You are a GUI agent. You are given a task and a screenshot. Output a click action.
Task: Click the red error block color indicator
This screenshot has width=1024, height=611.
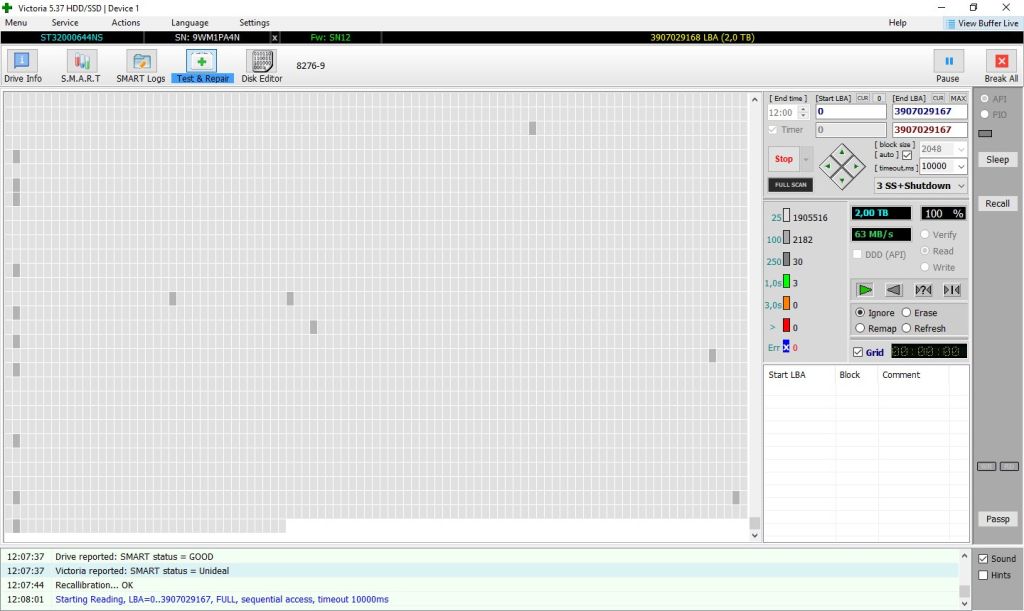pyautogui.click(x=786, y=325)
